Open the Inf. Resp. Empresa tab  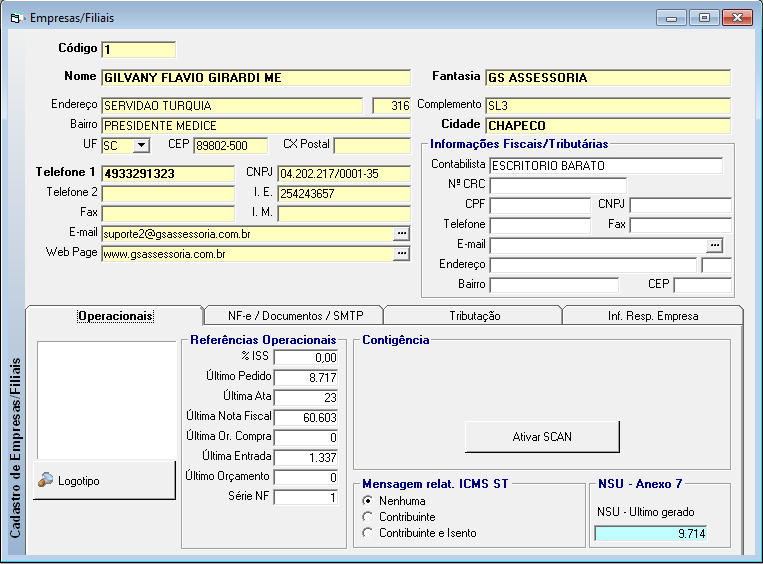click(x=653, y=316)
